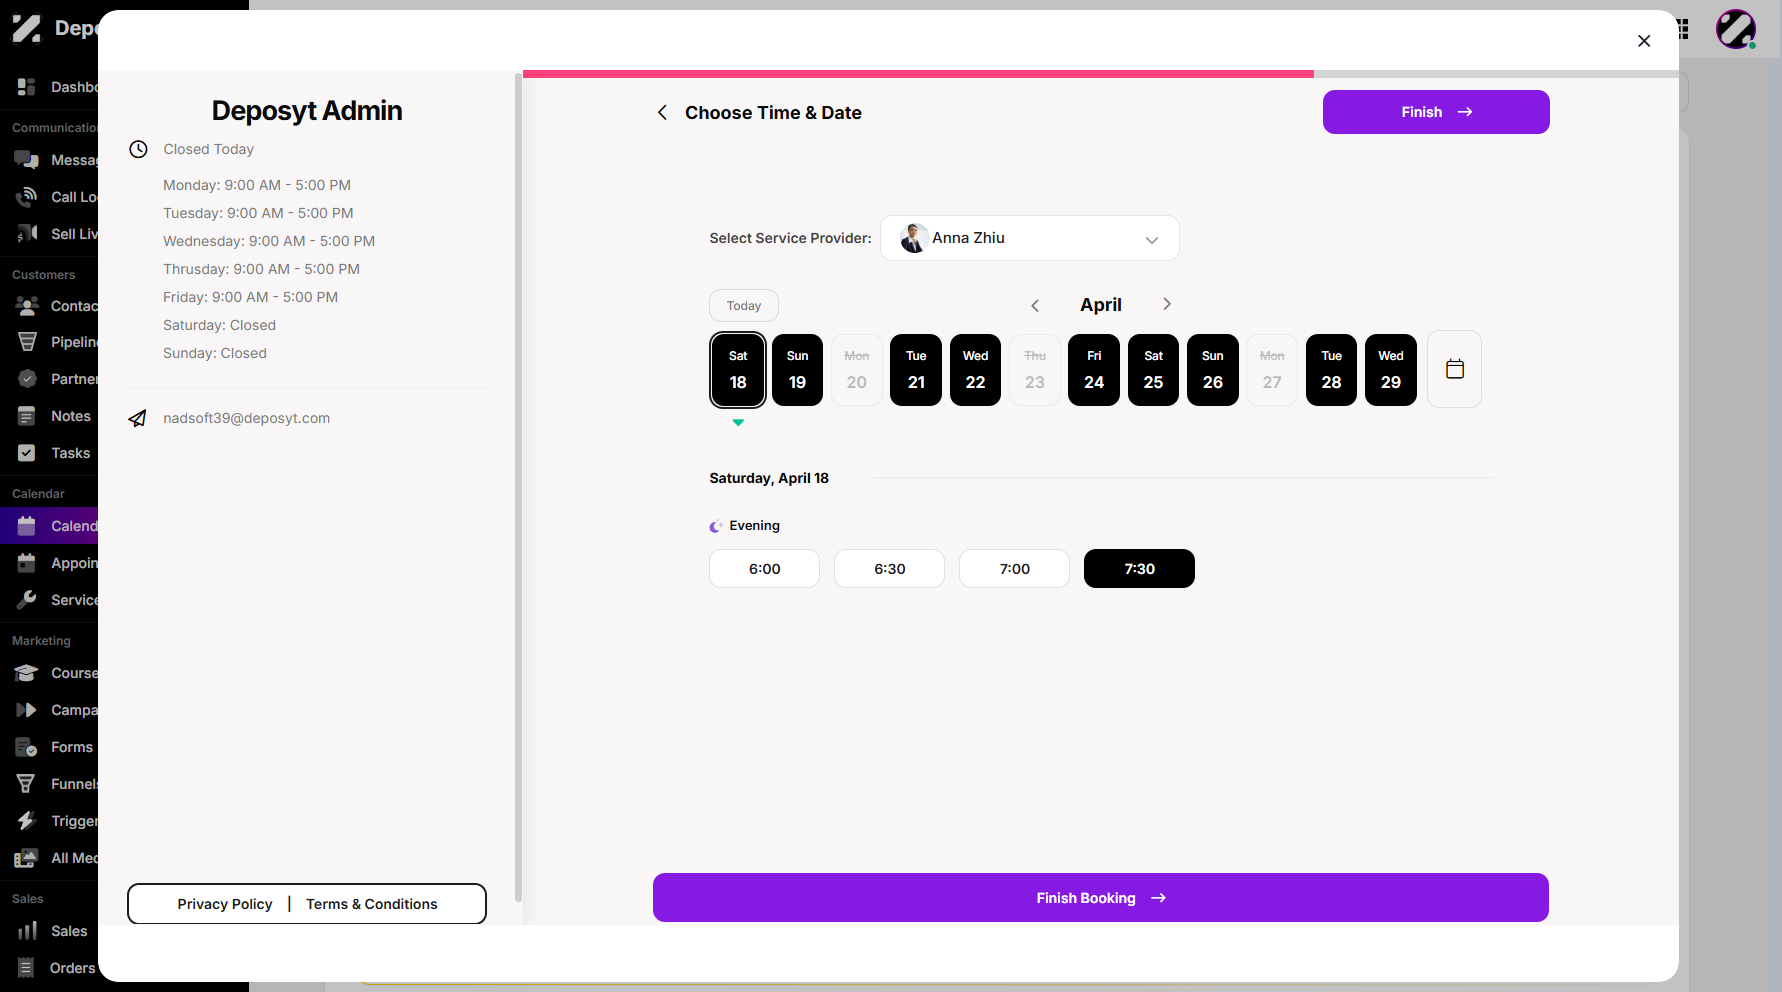Open user profile avatar at top right
Screen dimensions: 1782x992
1736,29
